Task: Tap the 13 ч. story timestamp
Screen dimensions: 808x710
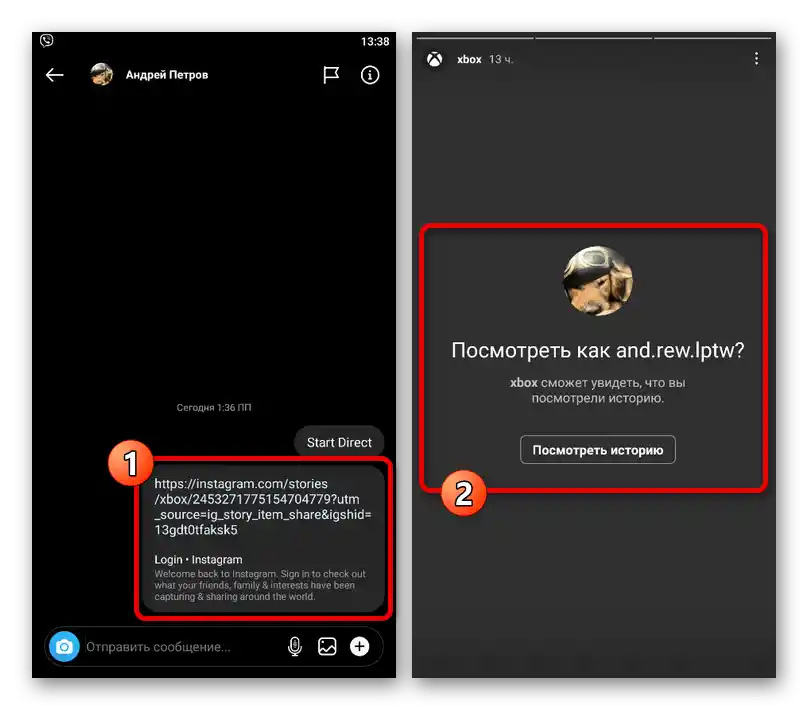Action: (x=500, y=58)
